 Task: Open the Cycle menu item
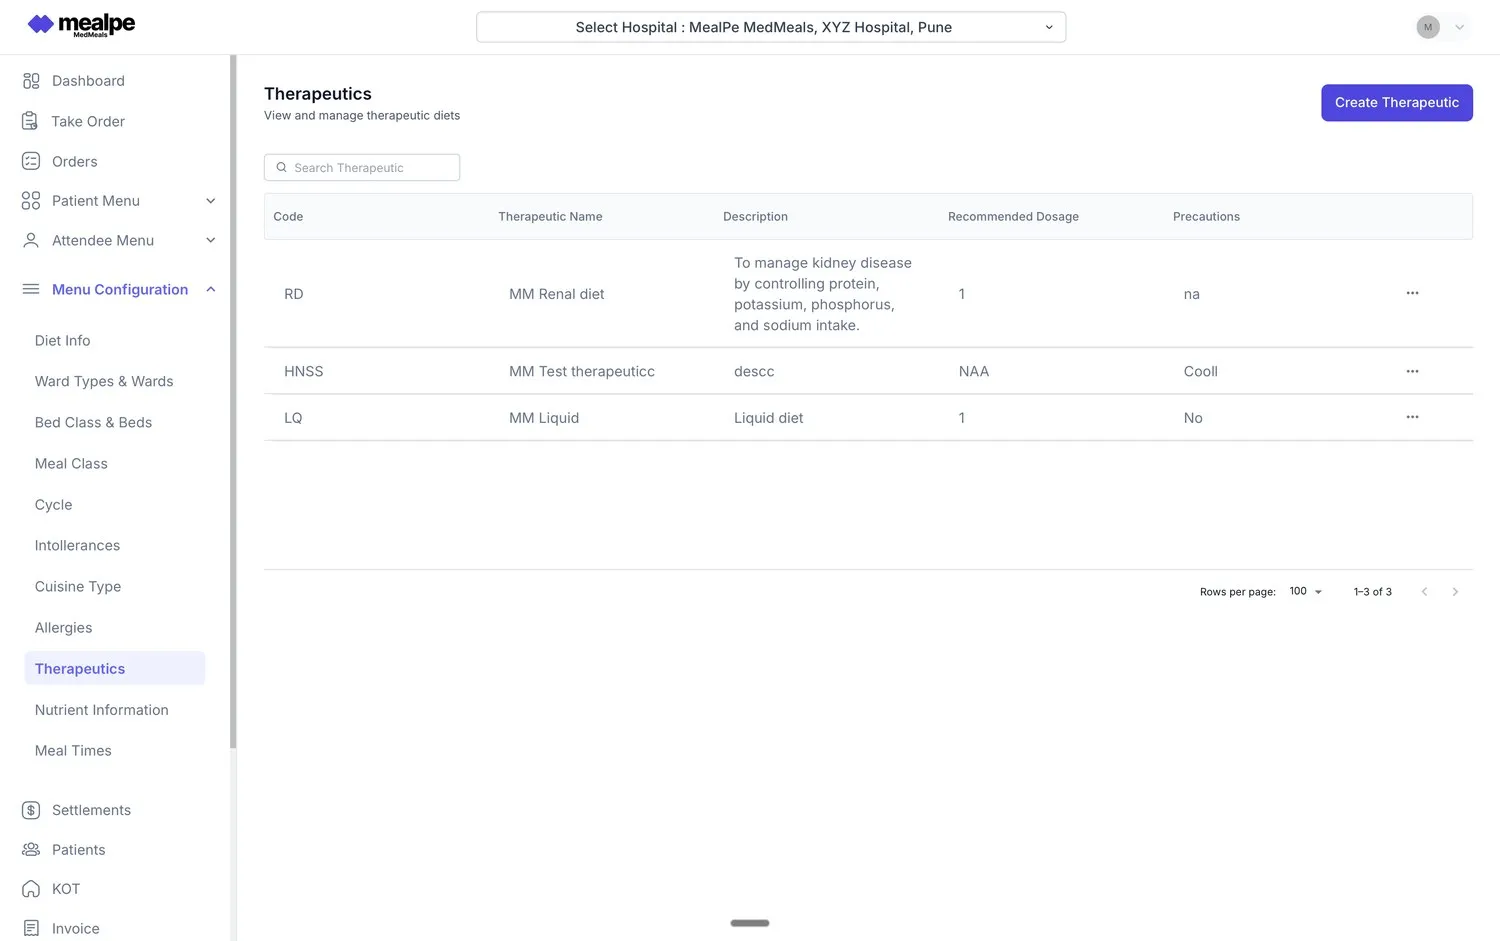(54, 505)
